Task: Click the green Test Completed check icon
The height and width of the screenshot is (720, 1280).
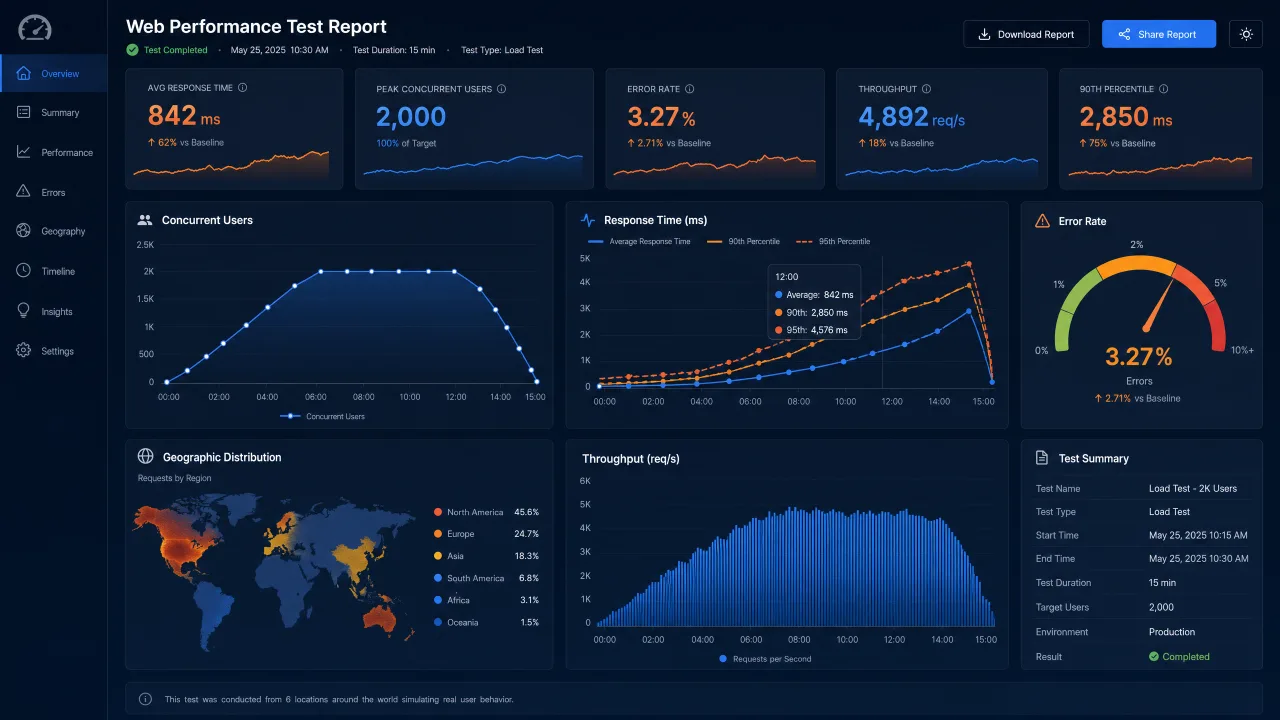Action: [132, 49]
